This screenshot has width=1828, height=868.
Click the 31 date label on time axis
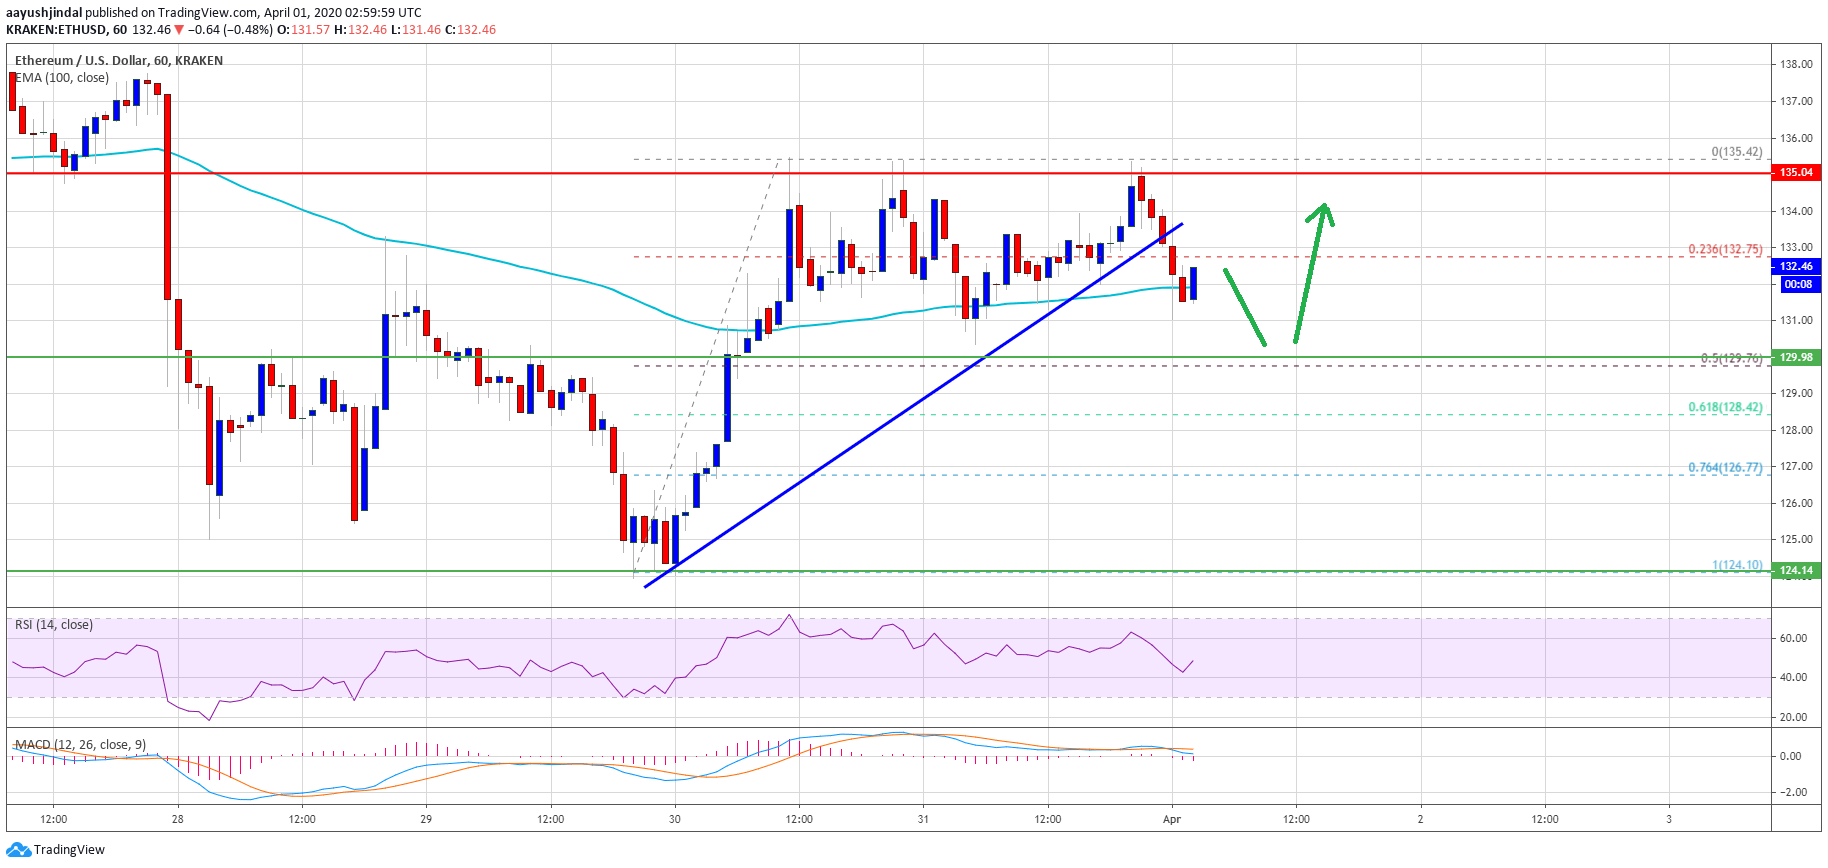click(923, 819)
